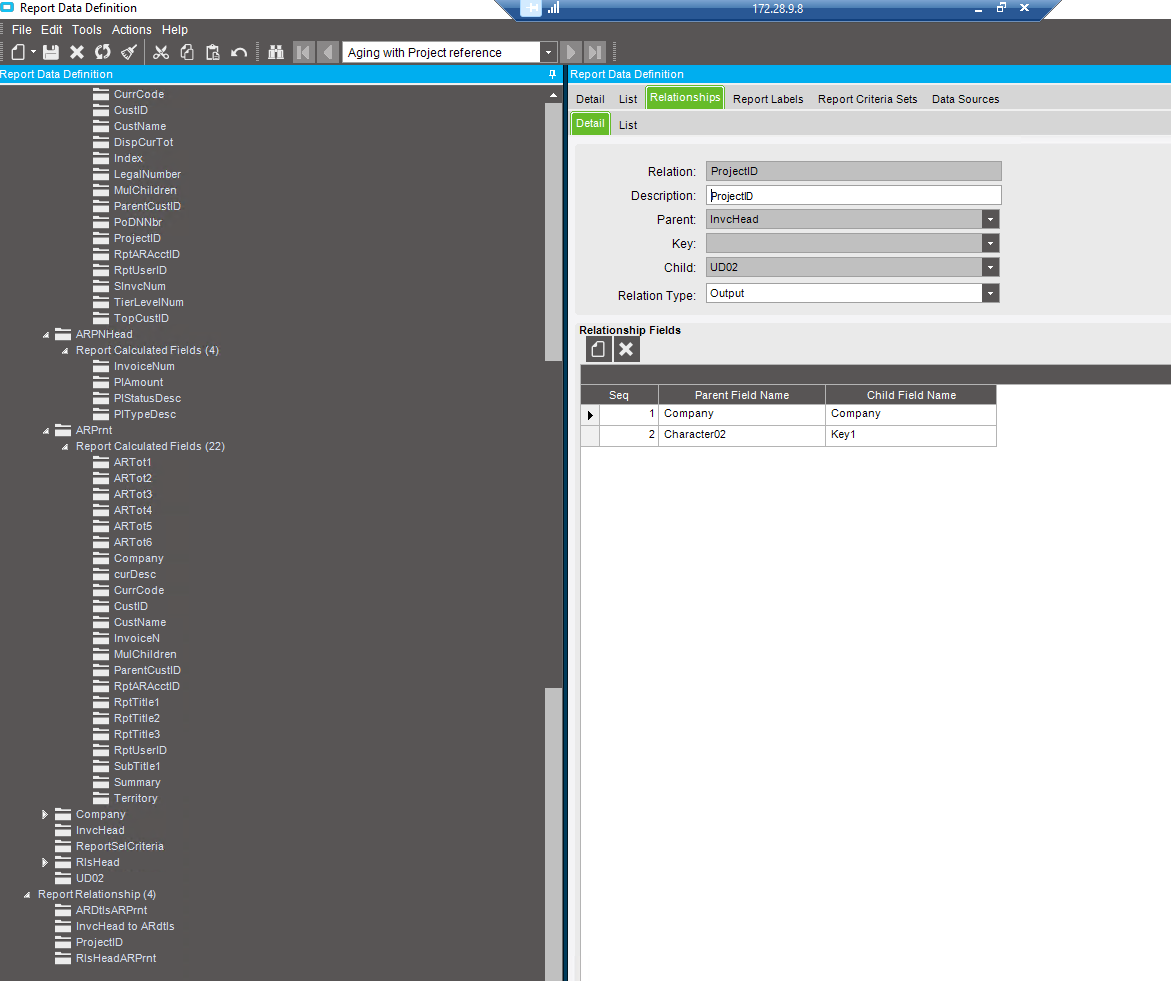Click the Seq column header

point(619,395)
